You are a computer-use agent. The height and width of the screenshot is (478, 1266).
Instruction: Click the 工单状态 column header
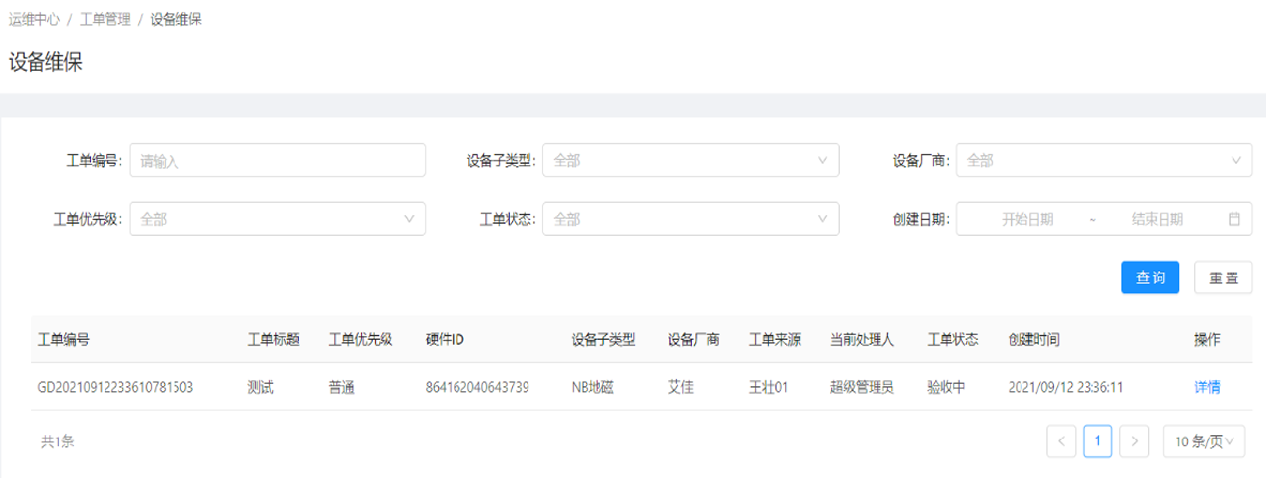point(952,340)
